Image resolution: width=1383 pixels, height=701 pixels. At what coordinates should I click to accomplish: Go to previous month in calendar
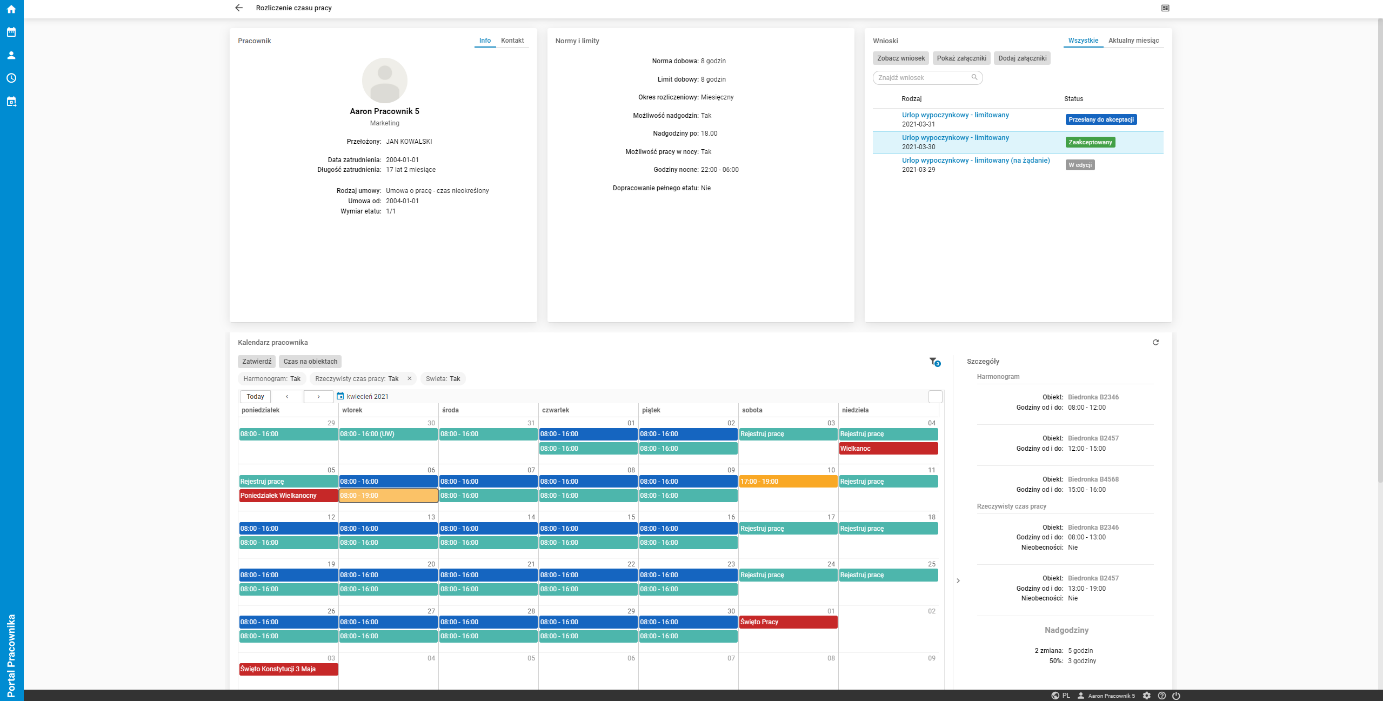(288, 396)
